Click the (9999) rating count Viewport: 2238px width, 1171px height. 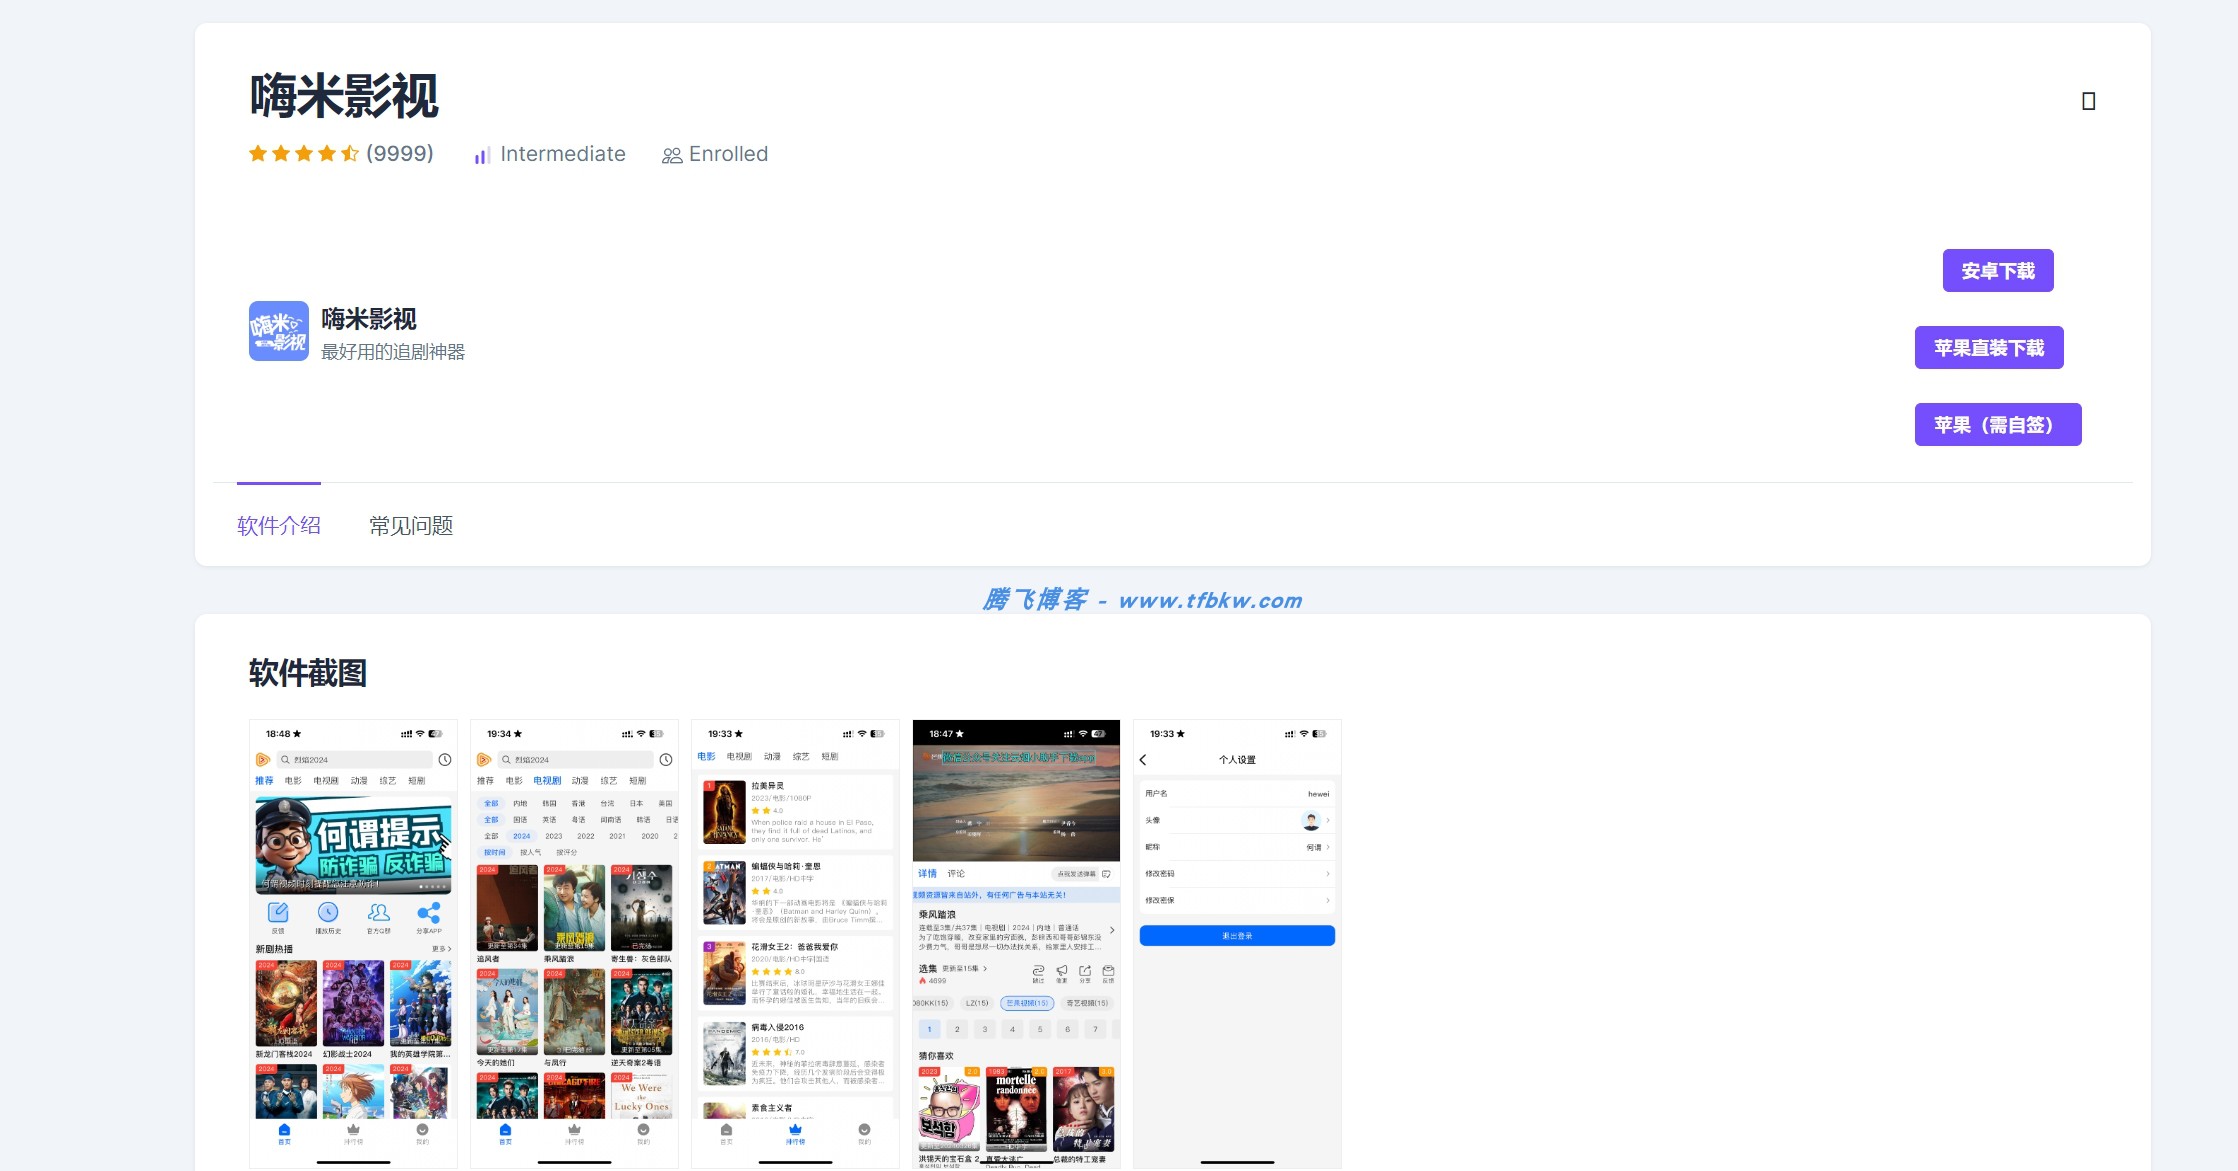[x=400, y=154]
